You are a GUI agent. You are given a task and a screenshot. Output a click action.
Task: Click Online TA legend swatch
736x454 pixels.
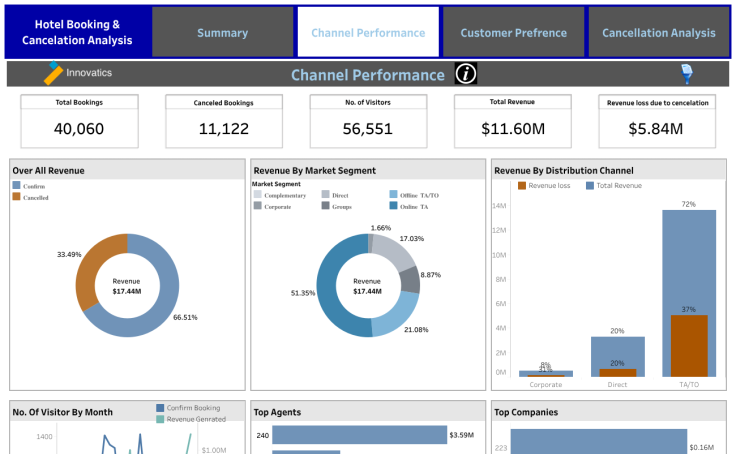point(393,205)
